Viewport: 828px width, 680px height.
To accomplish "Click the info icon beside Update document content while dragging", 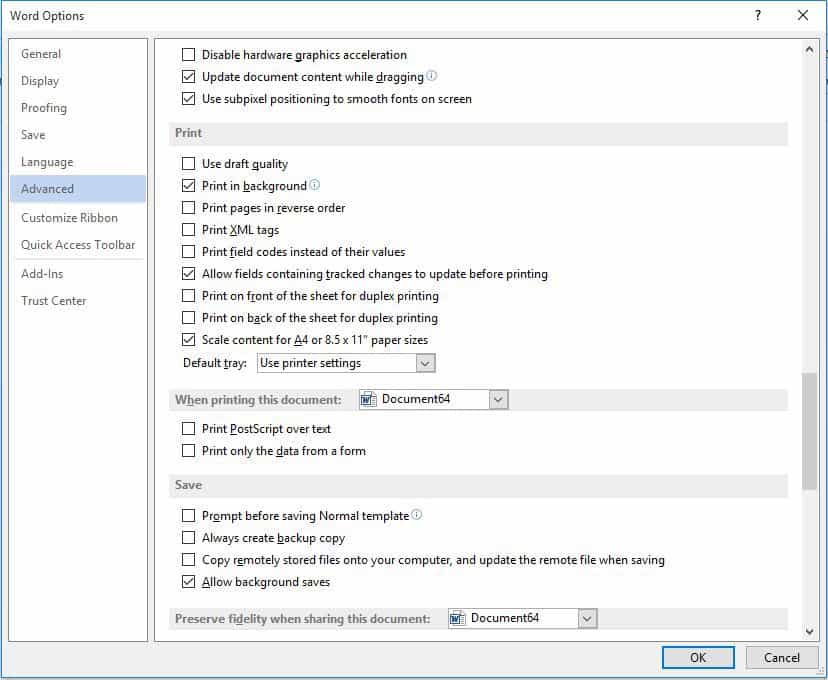I will 431,75.
